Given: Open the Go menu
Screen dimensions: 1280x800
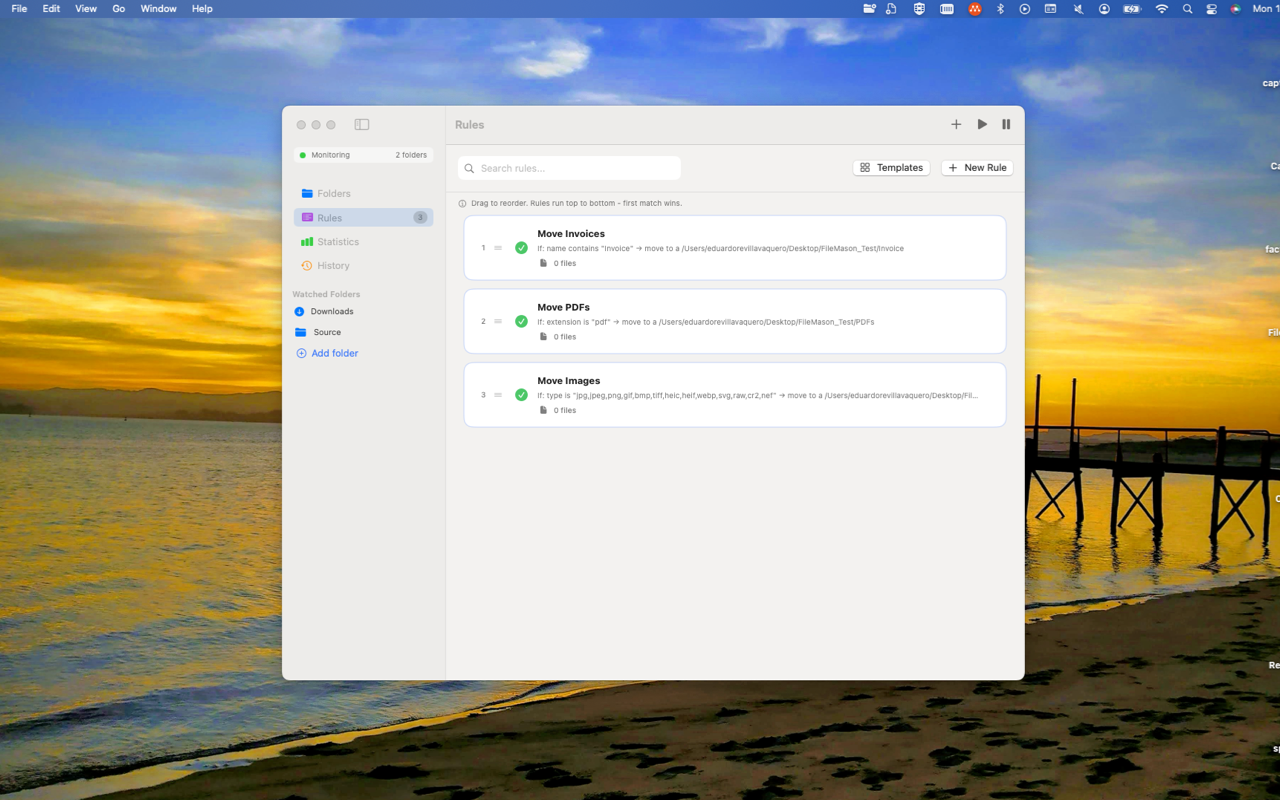Looking at the screenshot, I should coord(118,8).
